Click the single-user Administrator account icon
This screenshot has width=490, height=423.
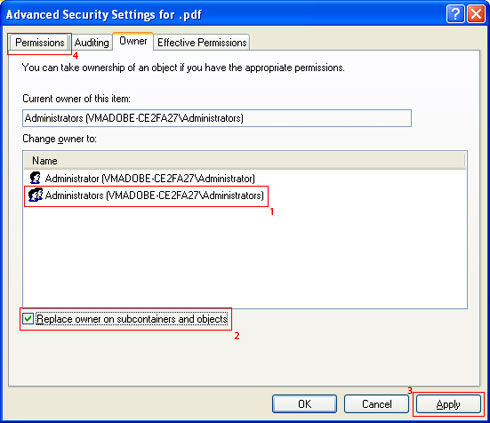[x=35, y=178]
